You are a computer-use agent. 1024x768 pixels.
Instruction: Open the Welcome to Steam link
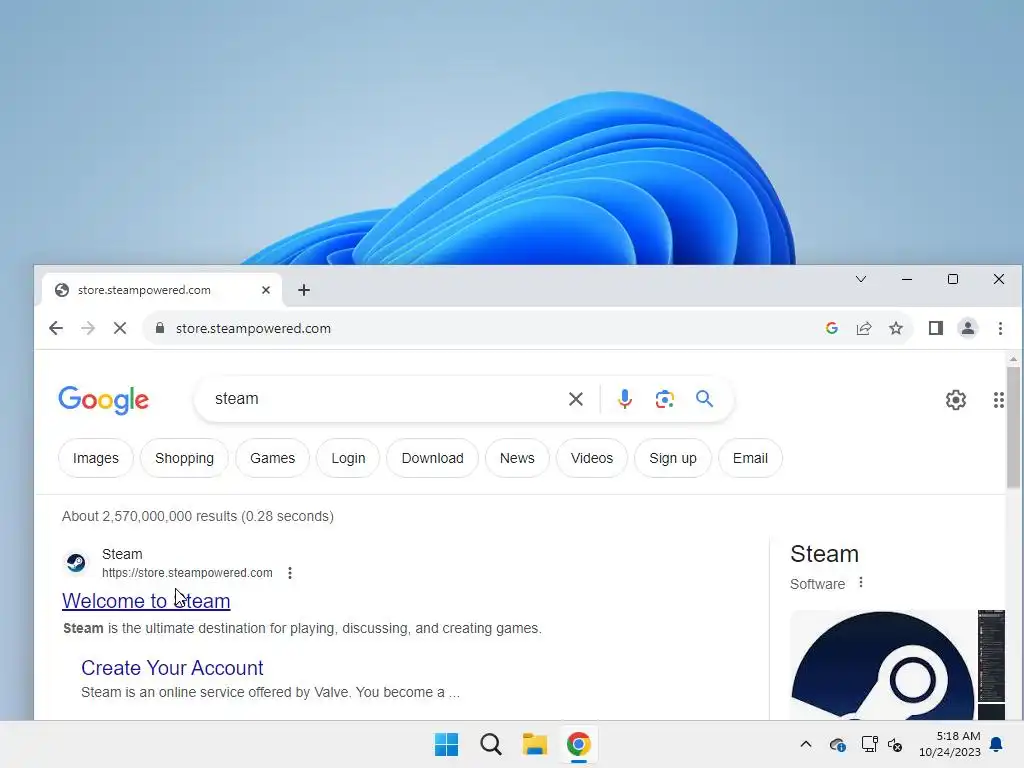pyautogui.click(x=146, y=601)
